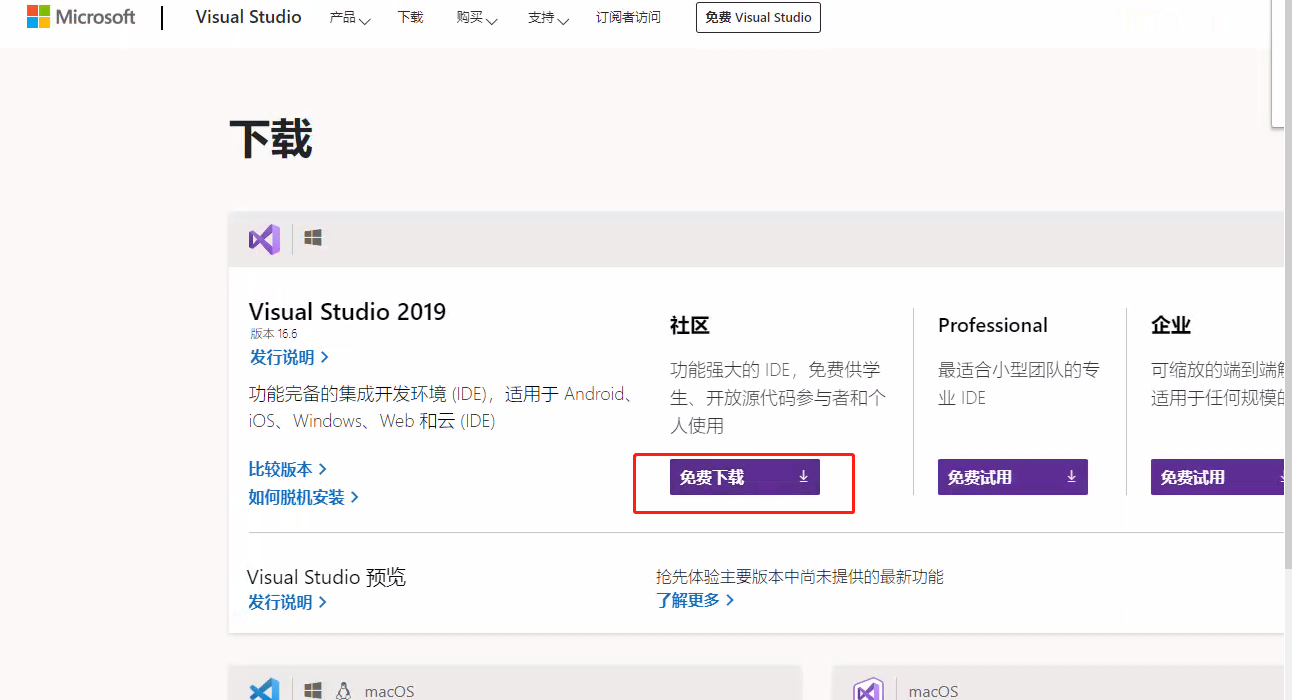Screen dimensions: 1292x700
Task: Click the 功能强大的 IDE 社区 description
Action: [x=778, y=397]
